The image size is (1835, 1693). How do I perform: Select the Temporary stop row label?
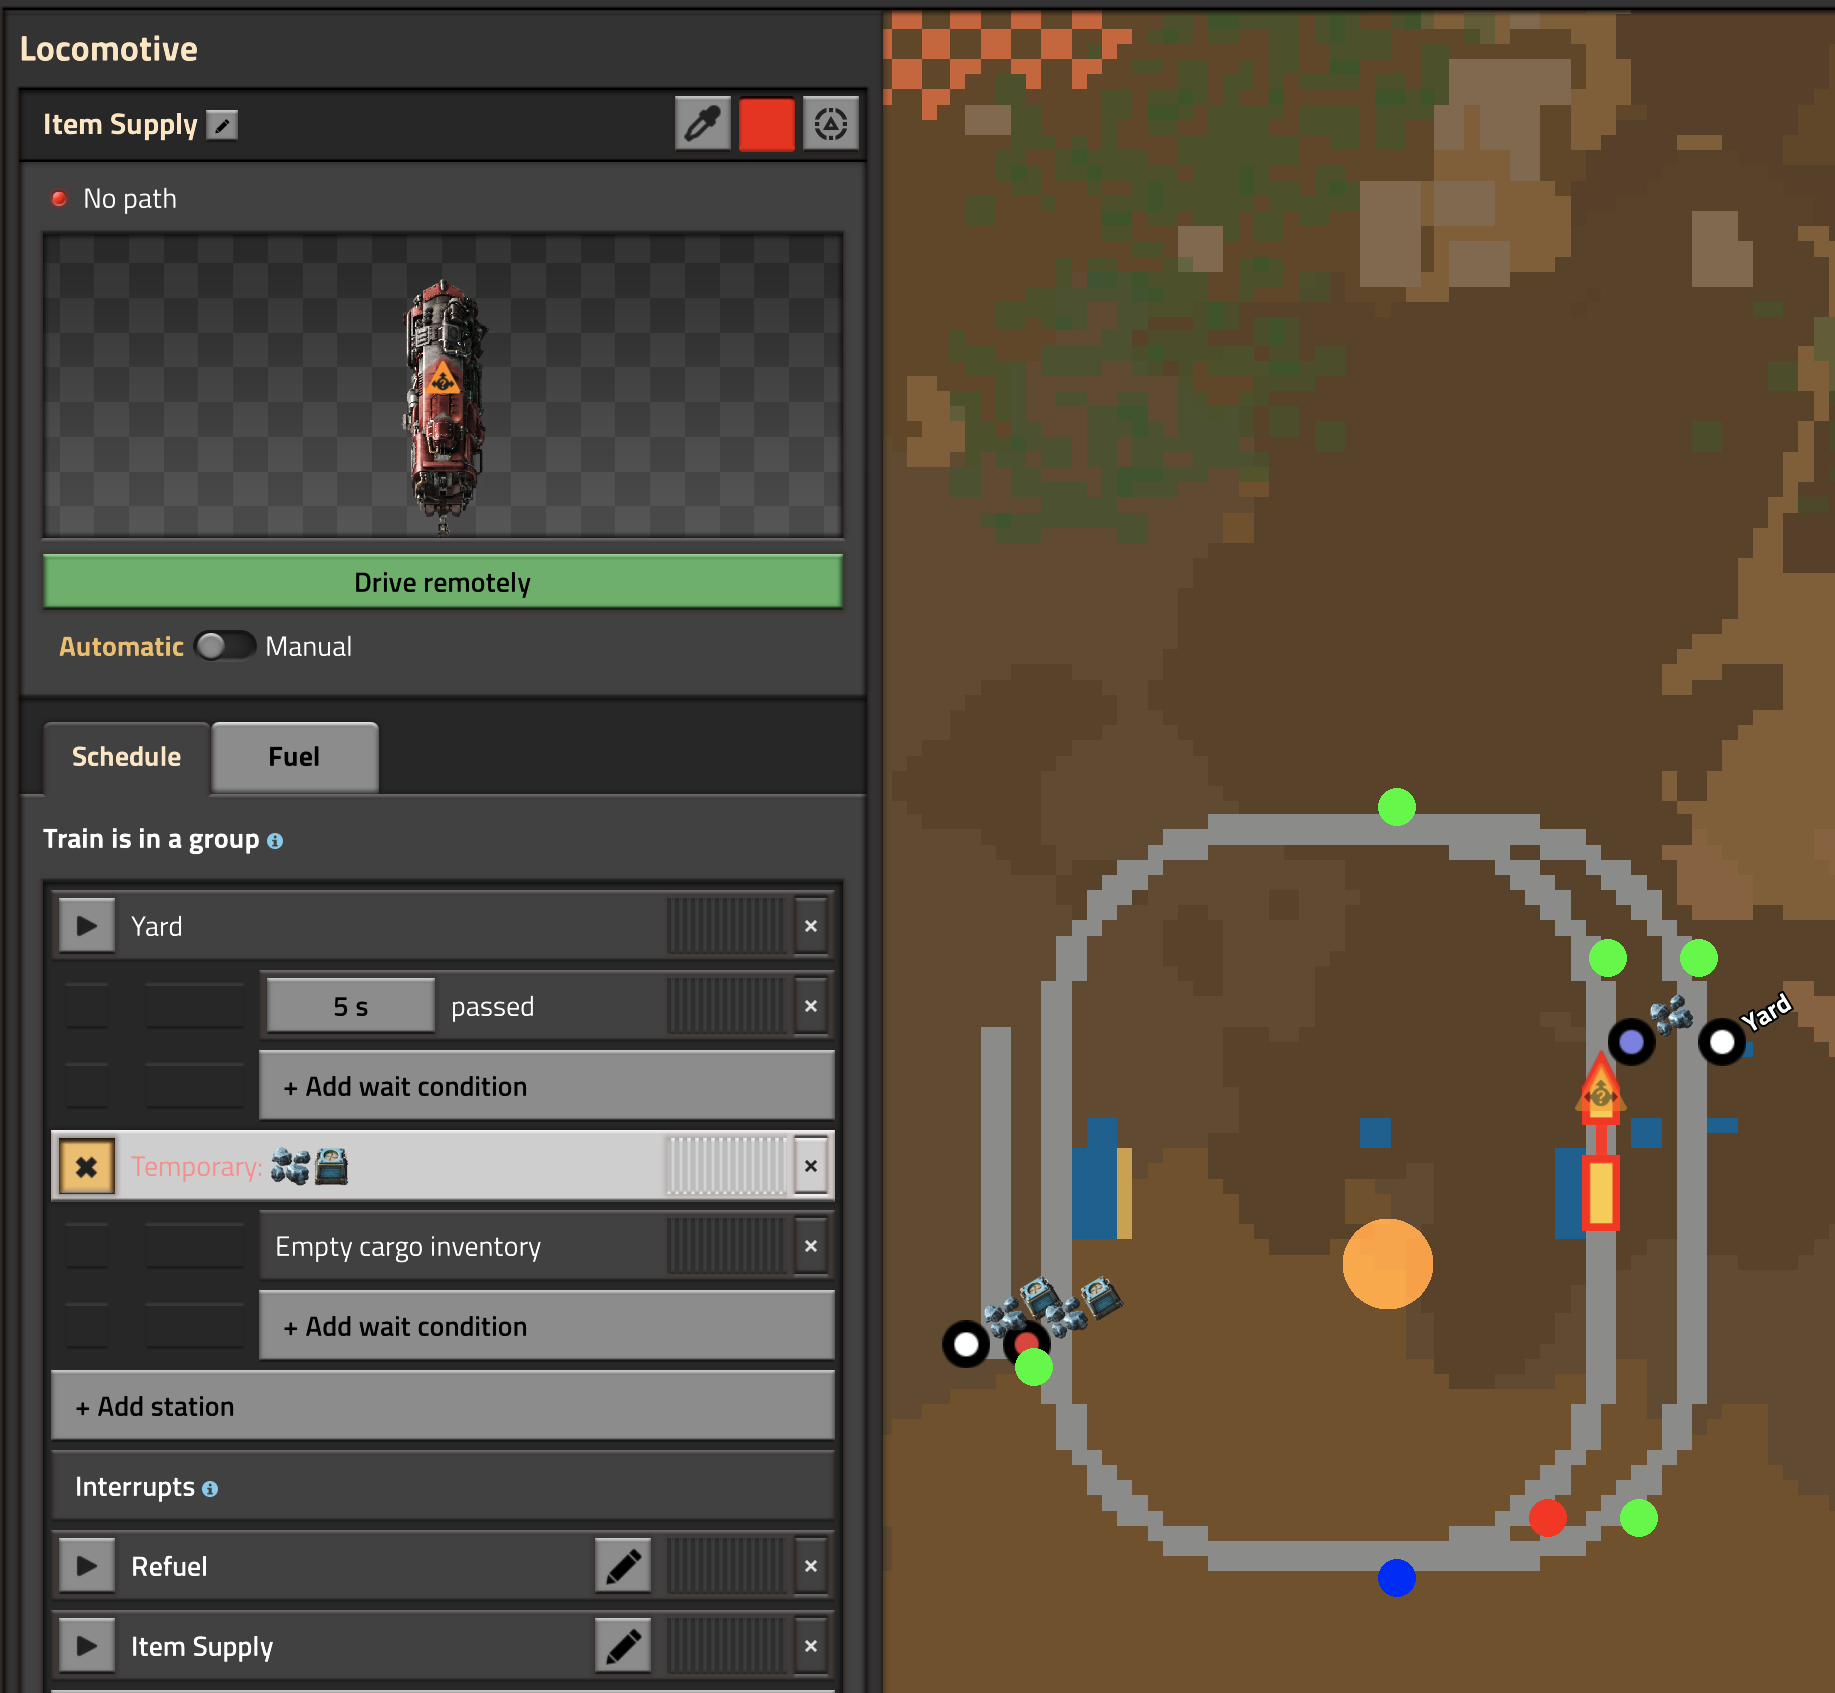coord(239,1166)
